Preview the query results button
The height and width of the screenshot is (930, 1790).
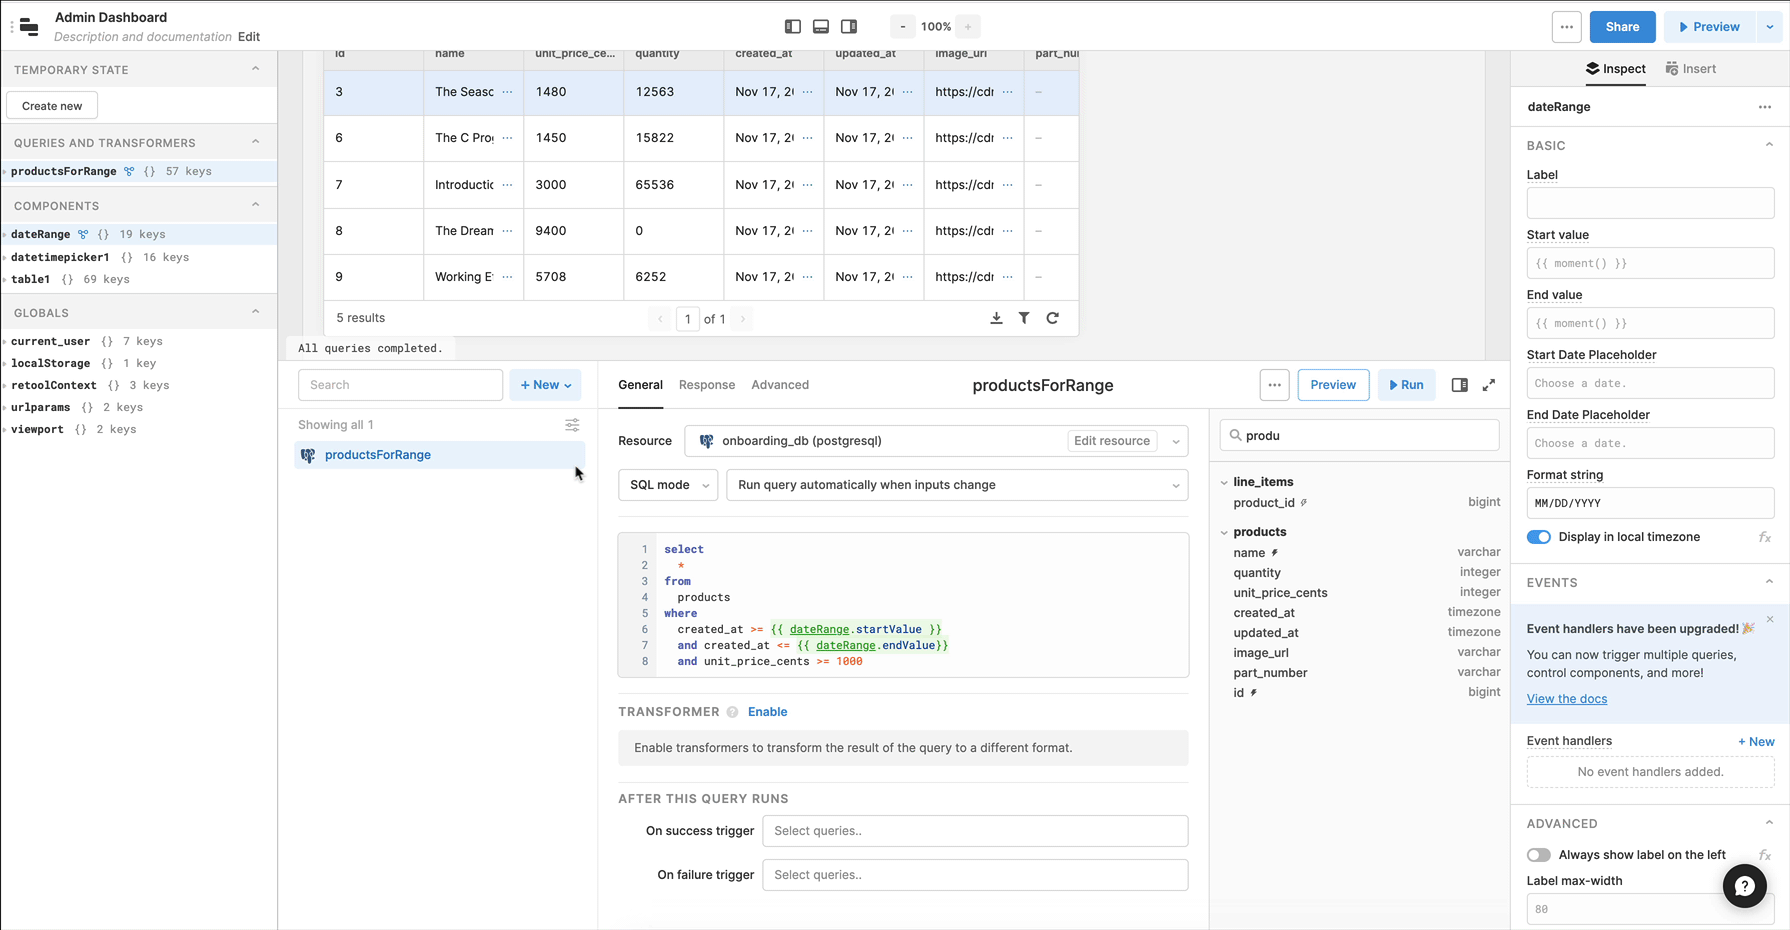click(x=1333, y=385)
